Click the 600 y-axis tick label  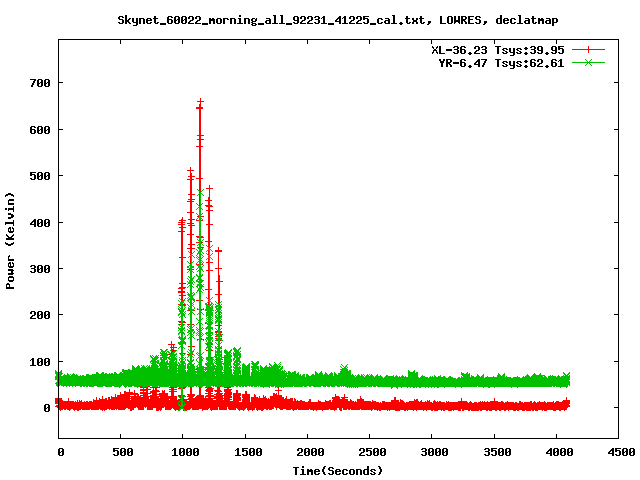point(40,130)
